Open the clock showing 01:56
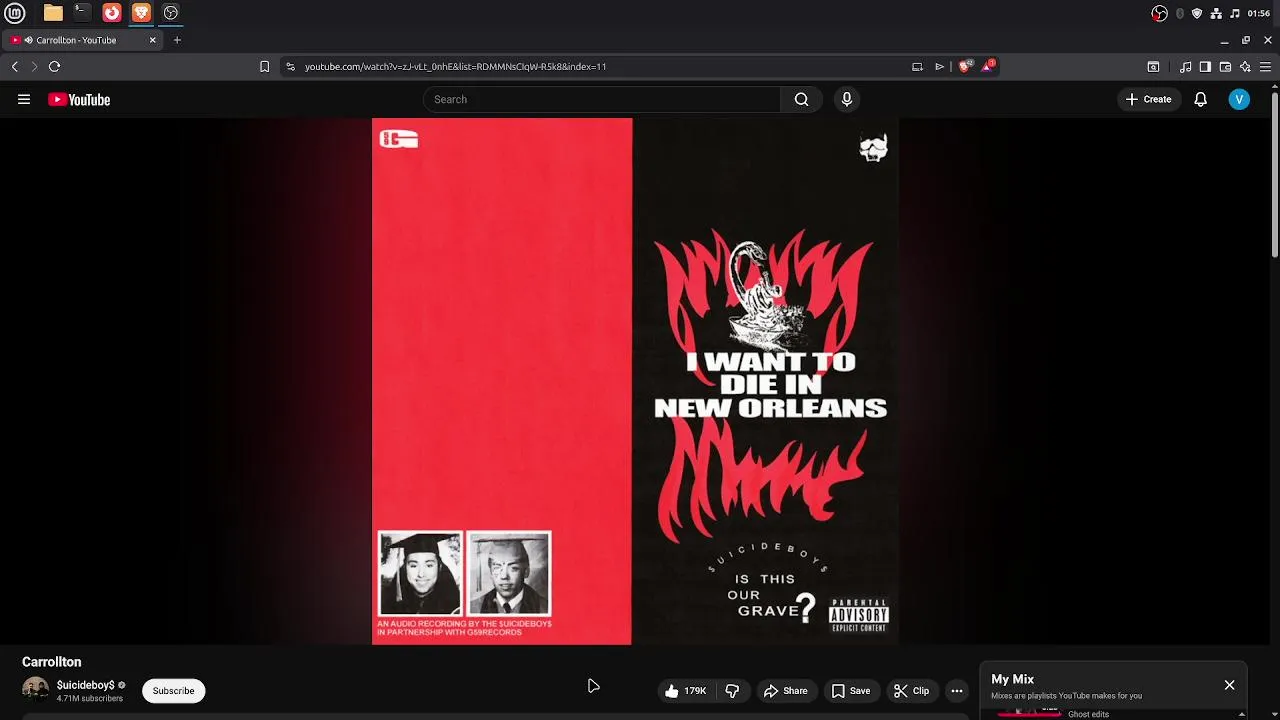This screenshot has height=720, width=1280. tap(1259, 13)
